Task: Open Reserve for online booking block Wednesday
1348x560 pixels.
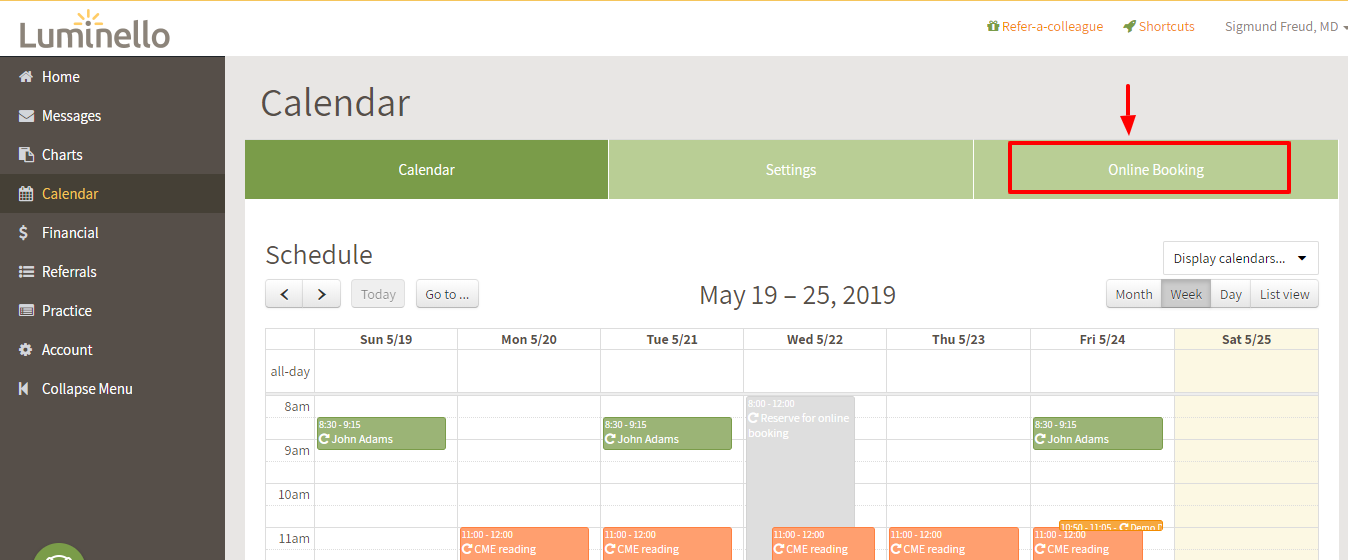Action: (x=800, y=460)
